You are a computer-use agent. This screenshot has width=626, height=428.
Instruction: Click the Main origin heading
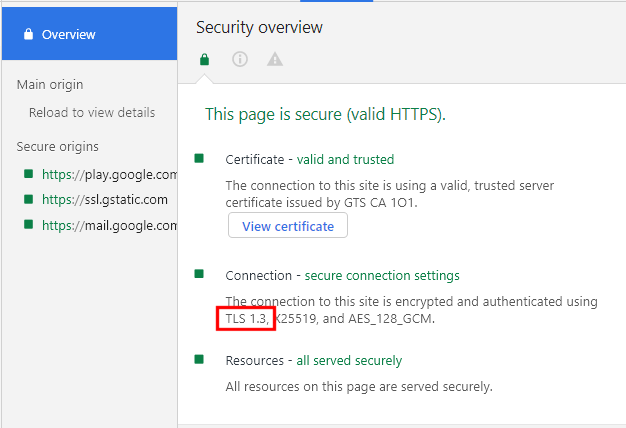pos(50,85)
